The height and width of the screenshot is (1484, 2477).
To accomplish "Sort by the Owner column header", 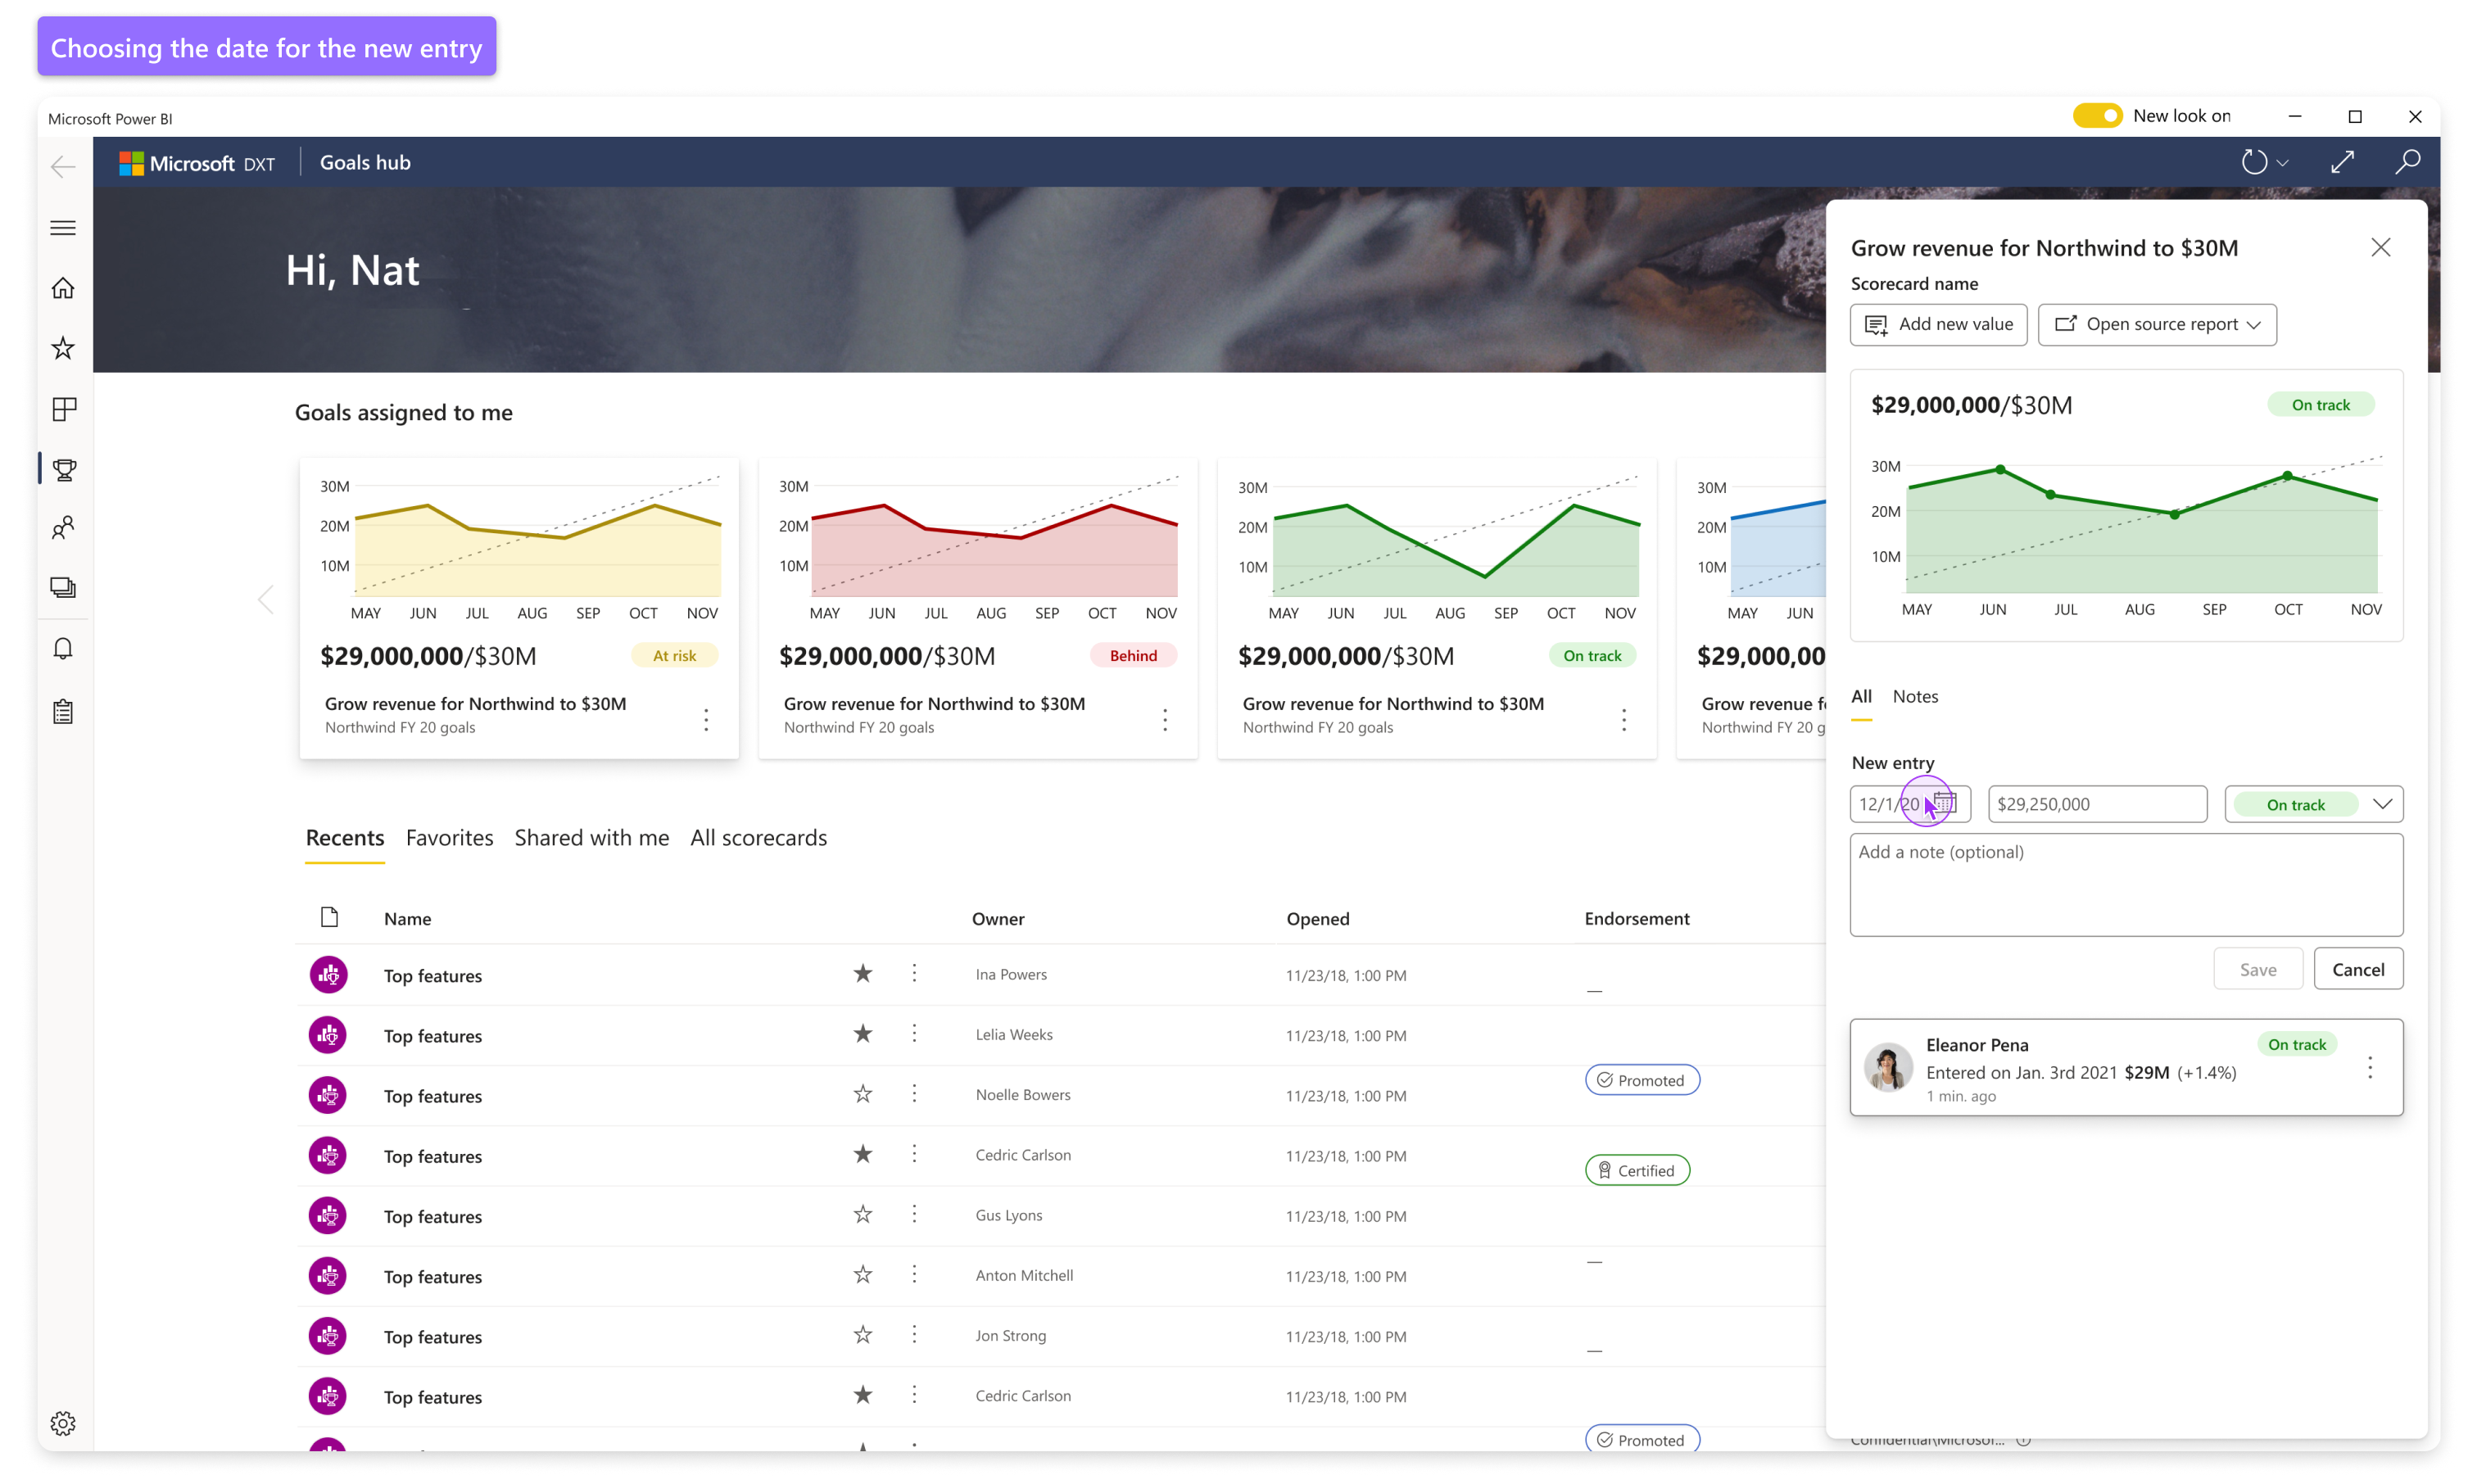I will point(998,918).
